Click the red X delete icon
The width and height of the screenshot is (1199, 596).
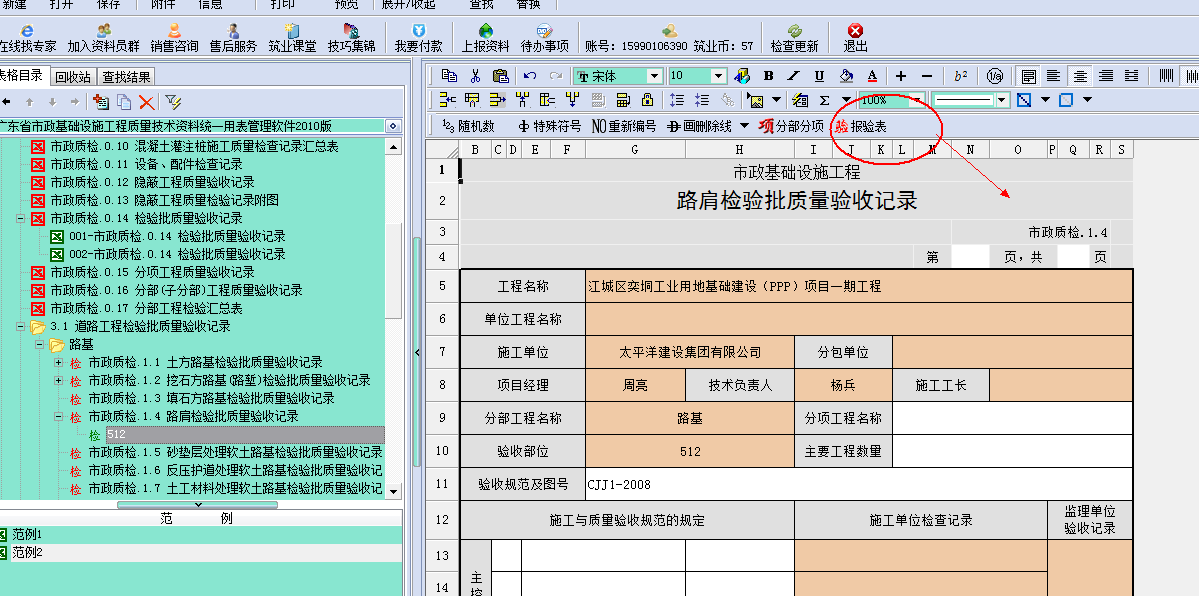coord(146,102)
